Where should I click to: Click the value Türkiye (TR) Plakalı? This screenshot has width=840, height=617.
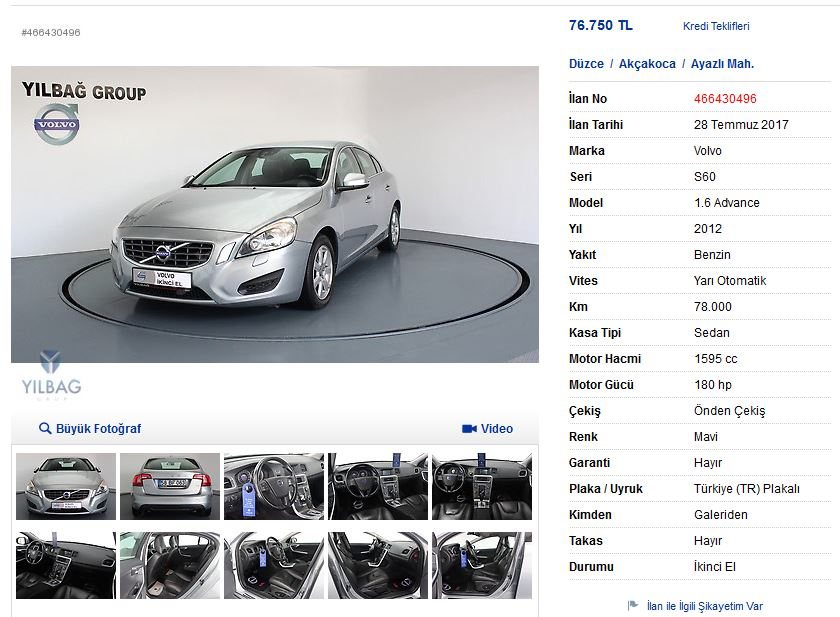tap(746, 489)
